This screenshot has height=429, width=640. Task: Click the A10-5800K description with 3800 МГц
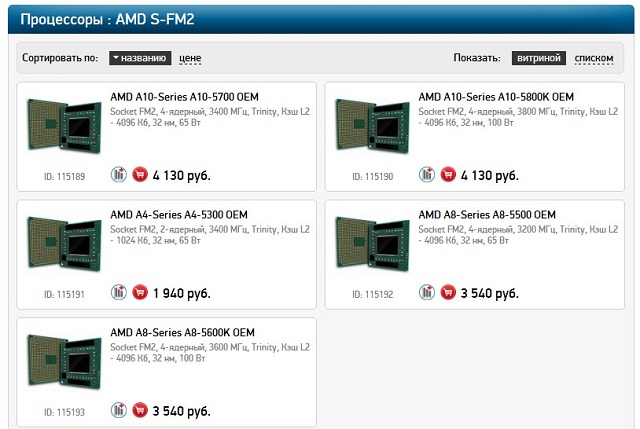pyautogui.click(x=518, y=117)
